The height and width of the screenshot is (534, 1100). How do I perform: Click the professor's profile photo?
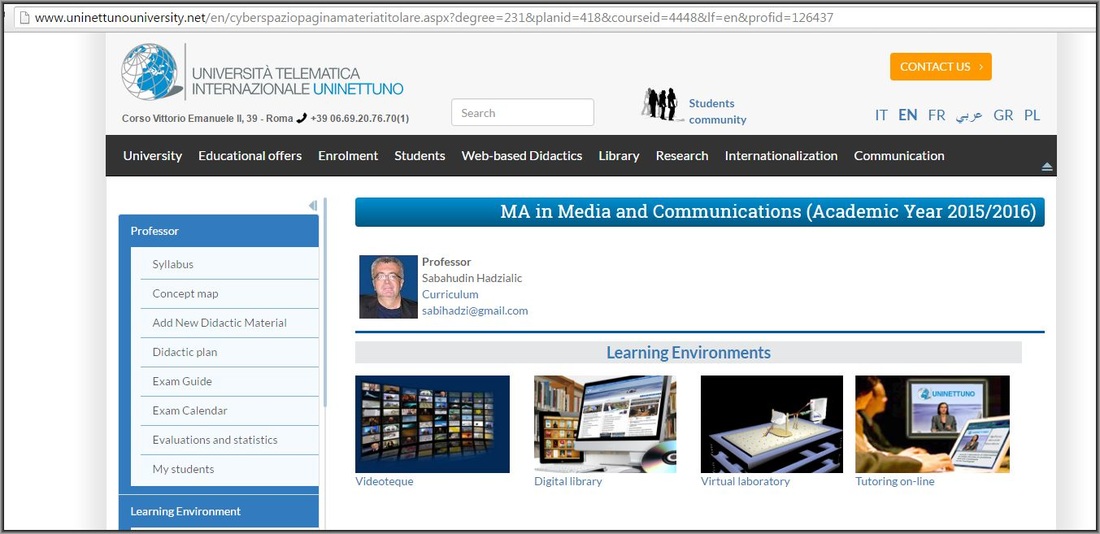click(388, 286)
